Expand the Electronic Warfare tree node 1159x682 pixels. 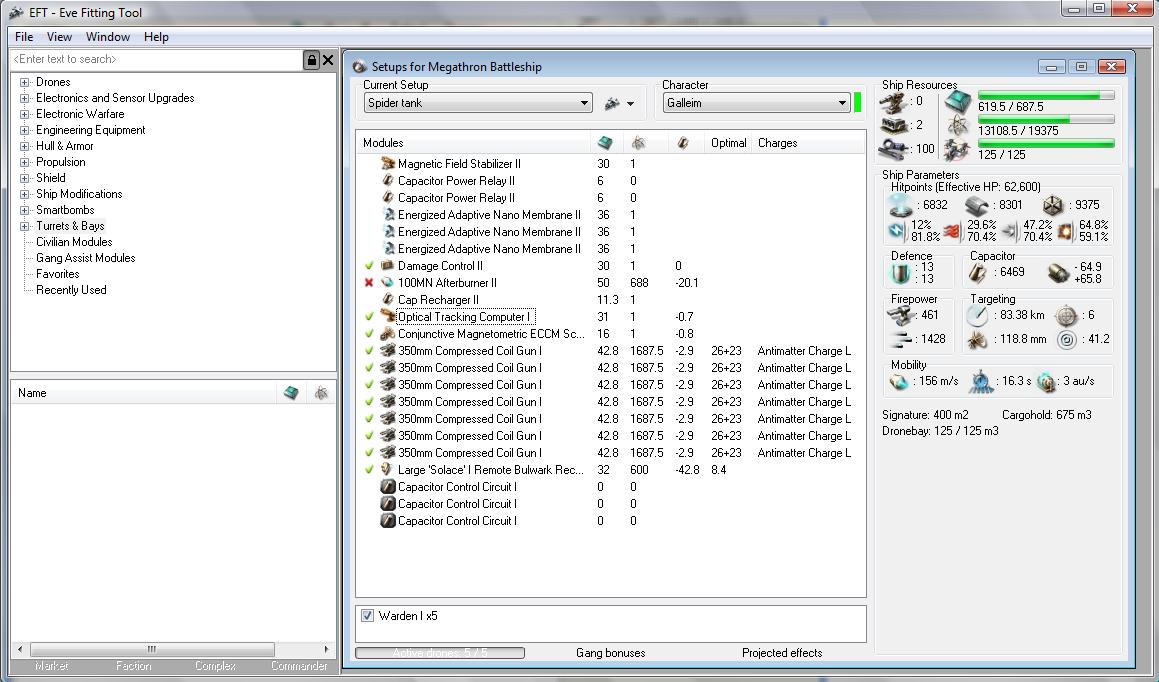coord(24,114)
